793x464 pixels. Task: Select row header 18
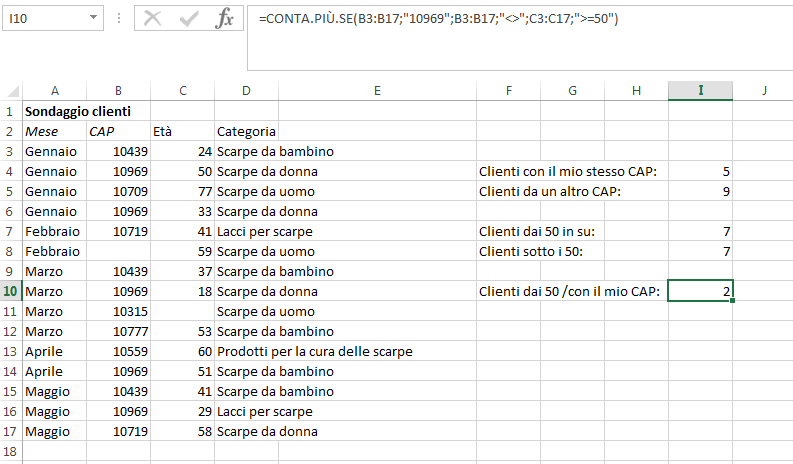[x=11, y=451]
